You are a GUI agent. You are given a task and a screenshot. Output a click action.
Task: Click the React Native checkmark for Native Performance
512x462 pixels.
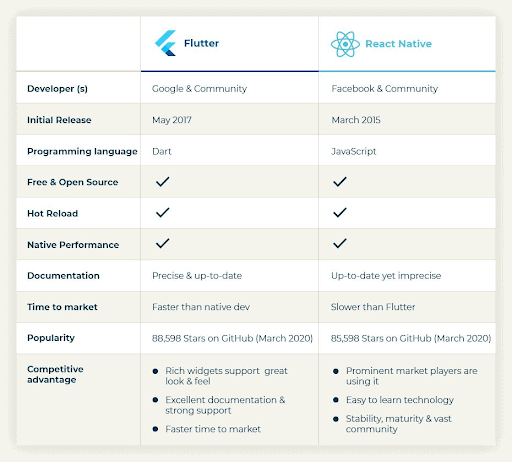[340, 243]
